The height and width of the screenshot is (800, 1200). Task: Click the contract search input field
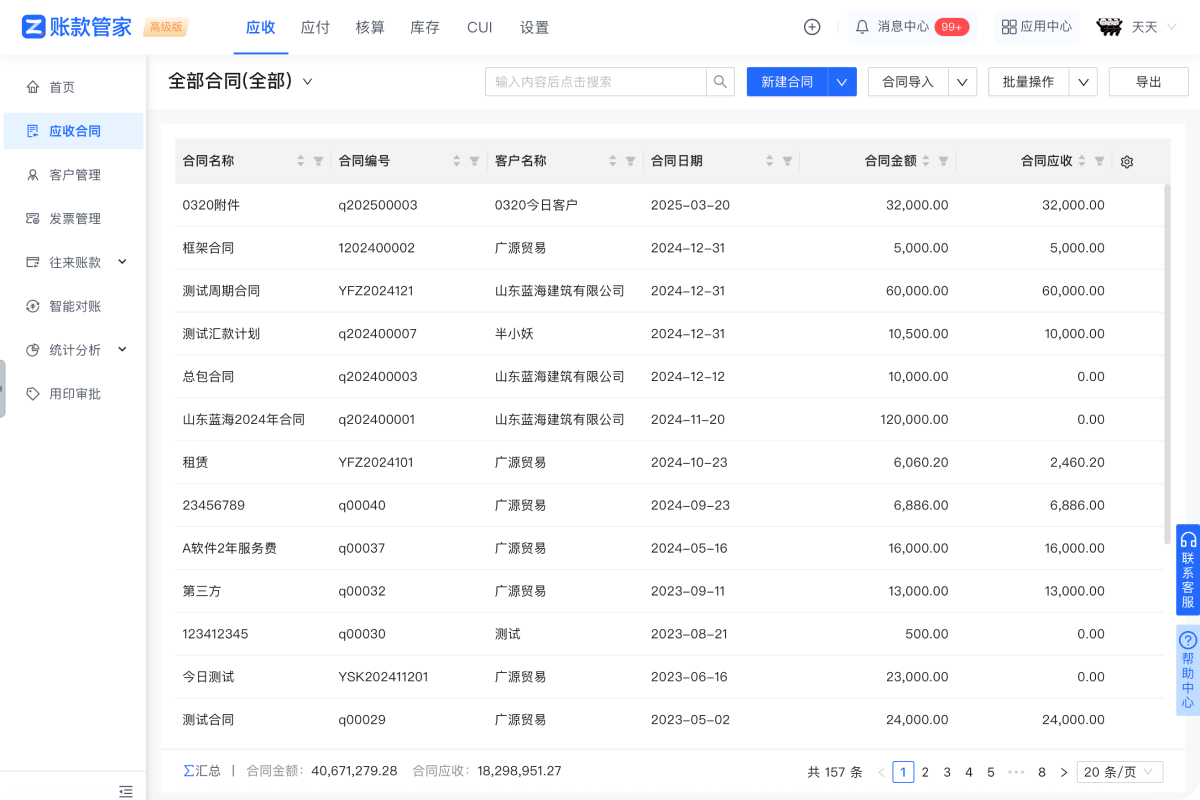[595, 82]
